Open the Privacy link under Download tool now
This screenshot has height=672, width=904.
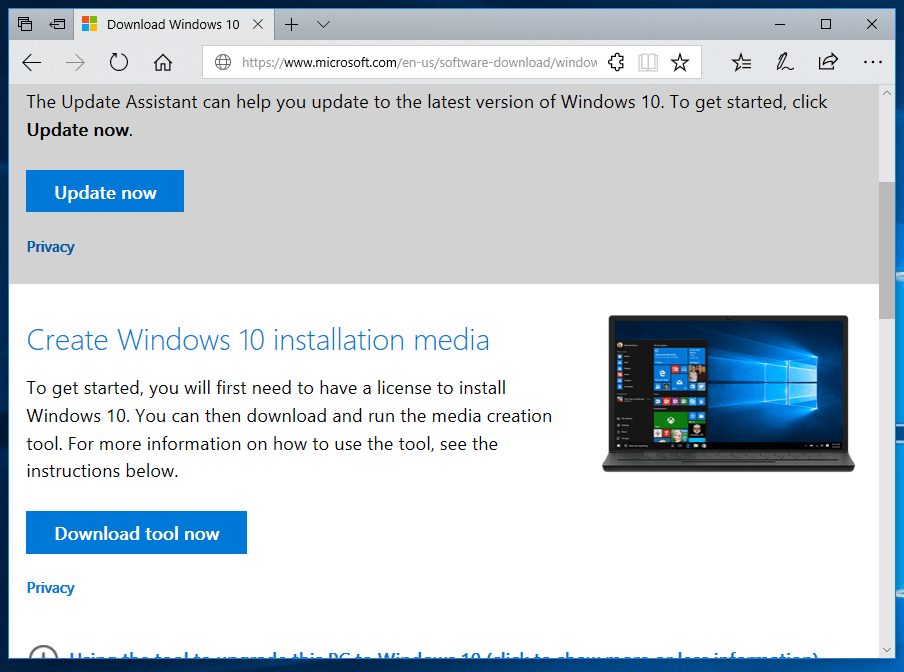(51, 588)
